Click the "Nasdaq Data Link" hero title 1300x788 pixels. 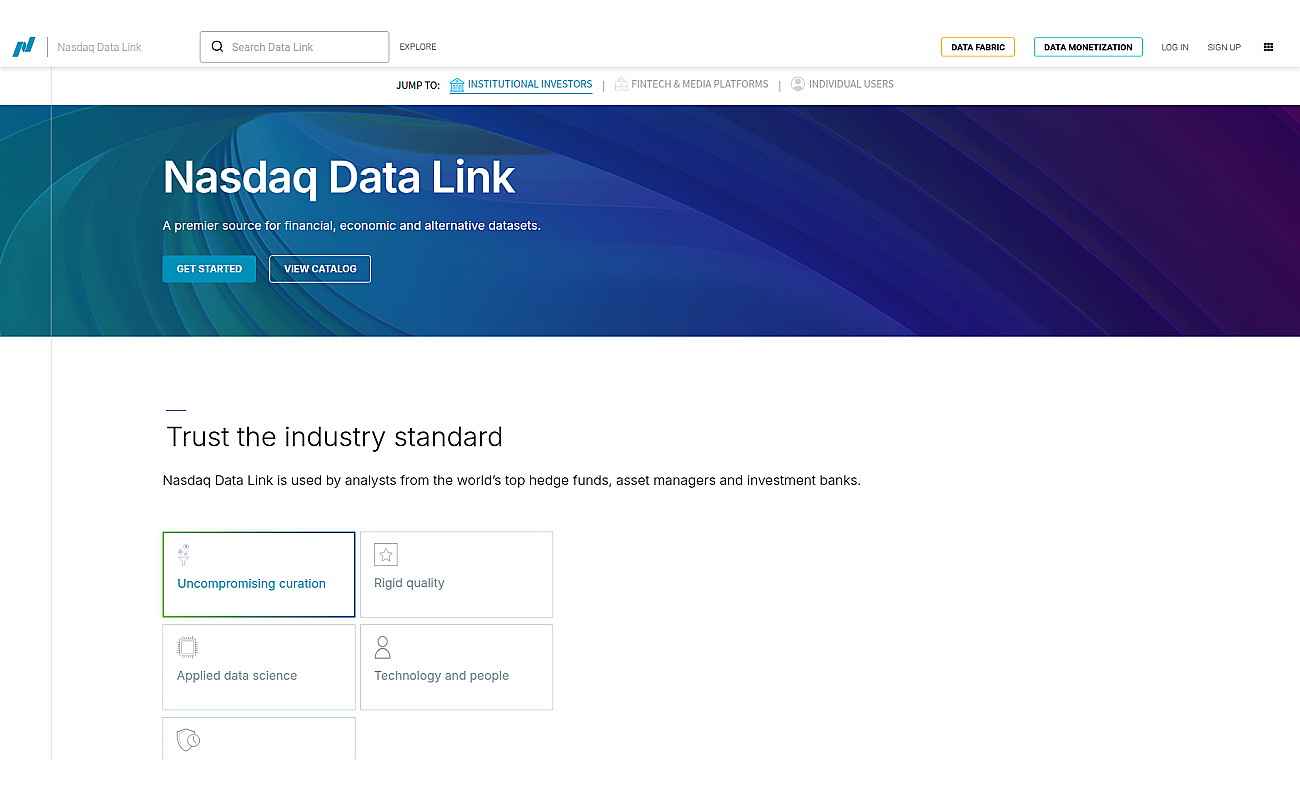pos(339,177)
